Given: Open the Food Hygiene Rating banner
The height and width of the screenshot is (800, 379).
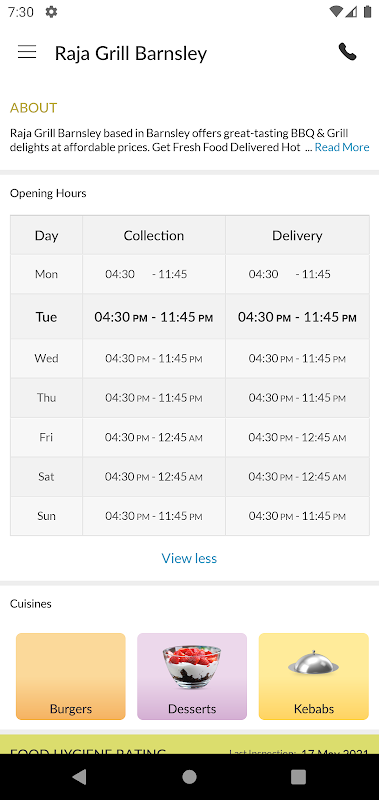Looking at the screenshot, I should [189, 744].
